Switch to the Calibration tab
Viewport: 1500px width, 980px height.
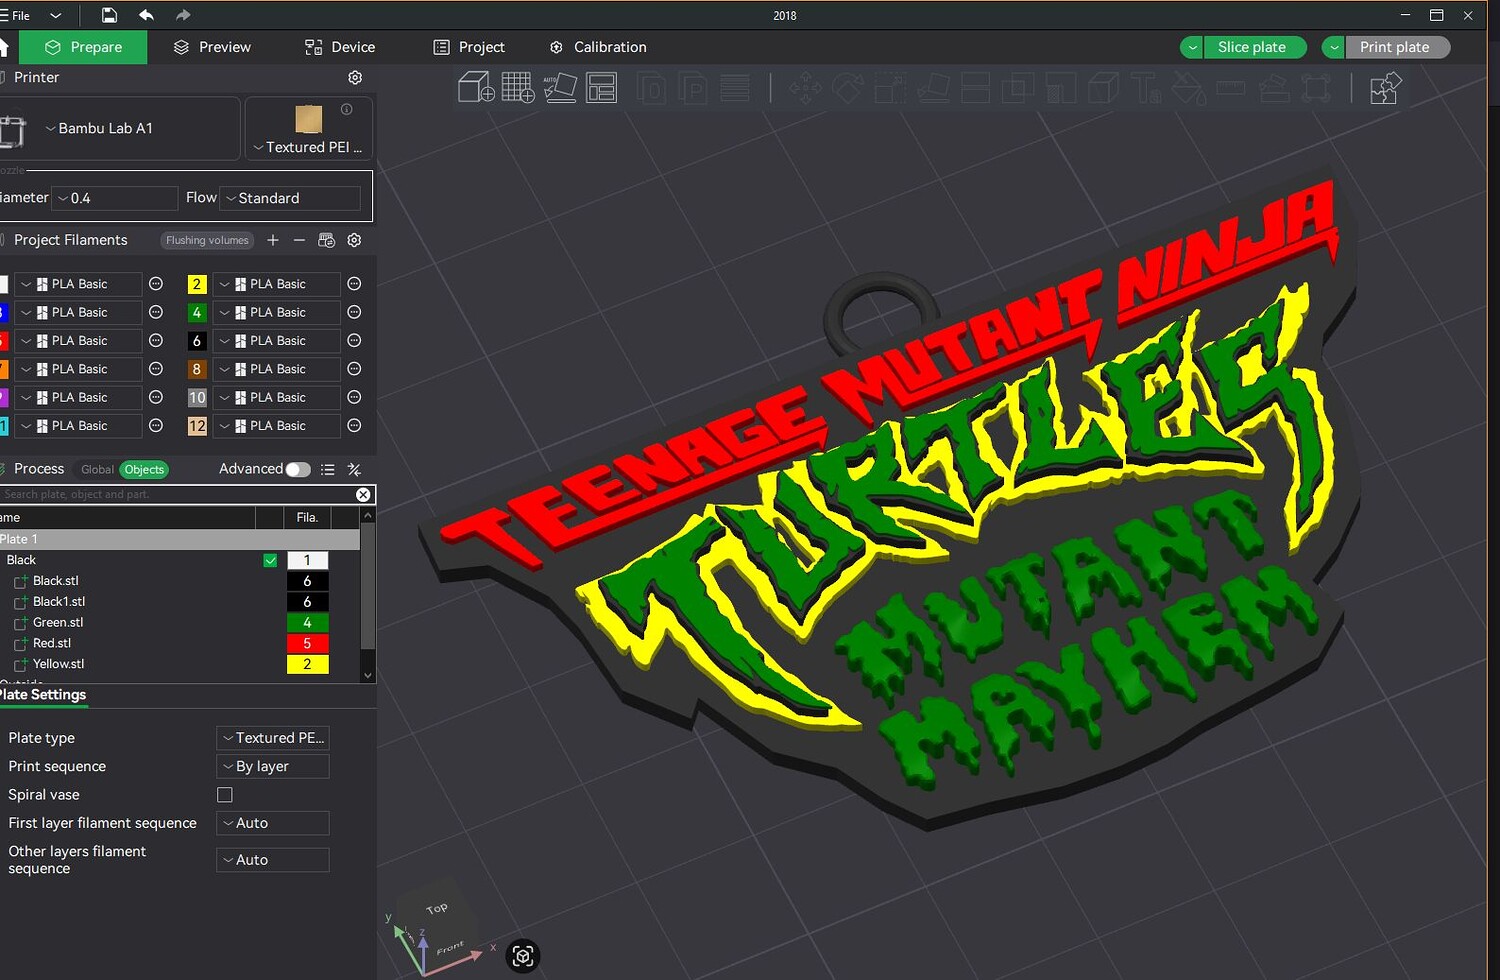click(598, 47)
